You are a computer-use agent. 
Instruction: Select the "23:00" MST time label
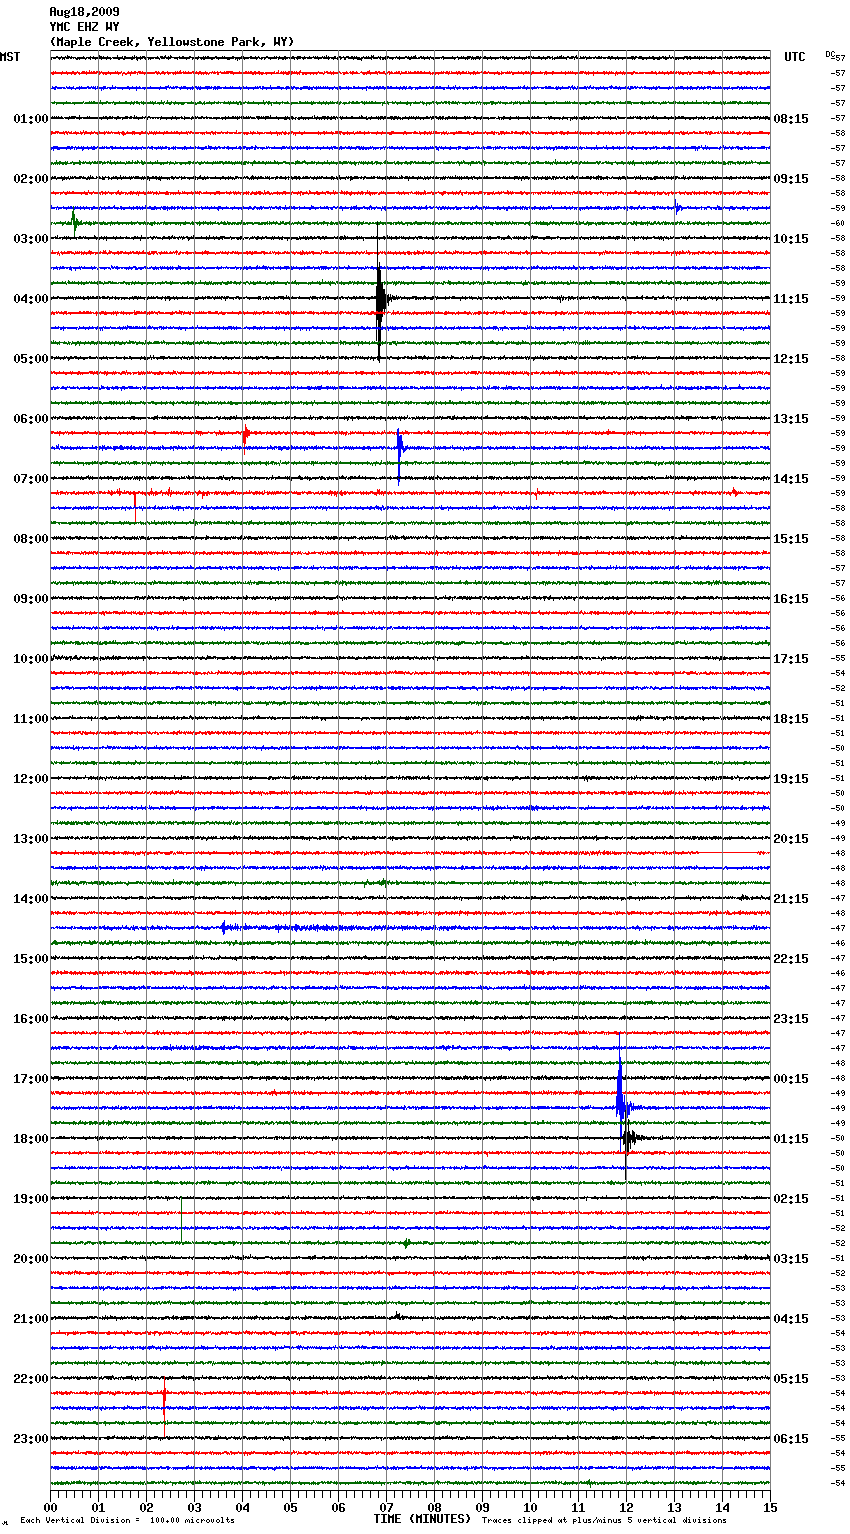click(31, 1439)
